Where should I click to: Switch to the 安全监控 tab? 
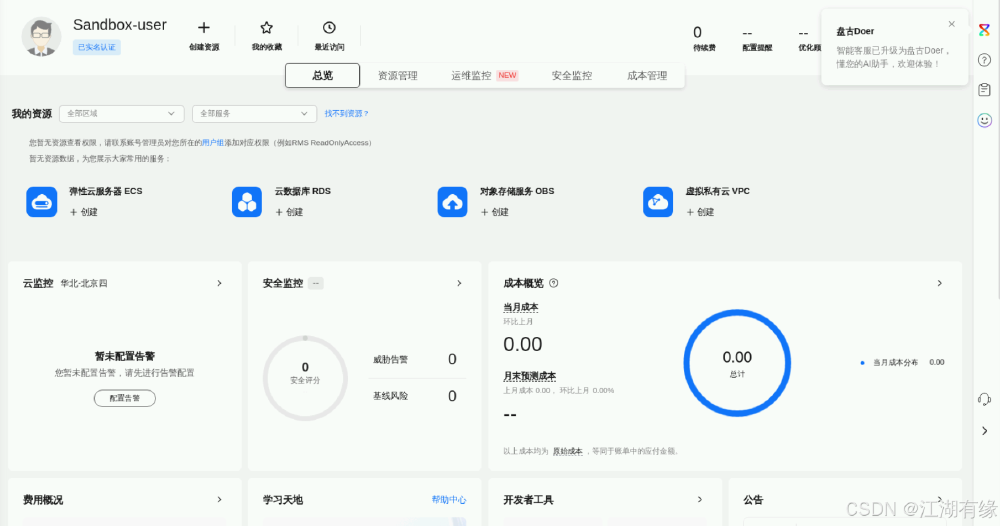pos(572,75)
